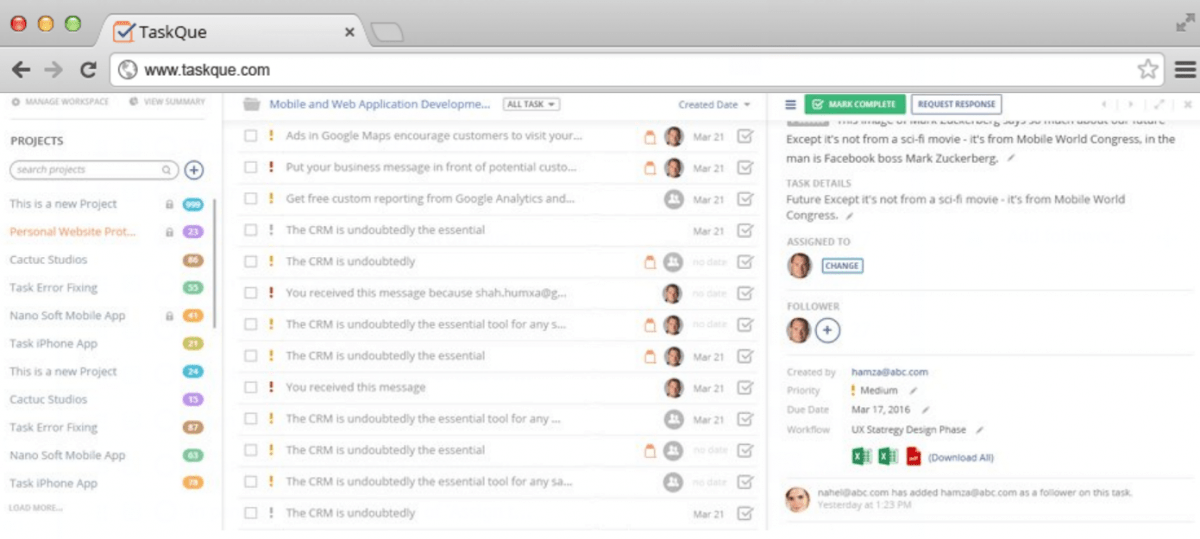Select the Personal Website project
Image resolution: width=1200 pixels, height=539 pixels.
pyautogui.click(x=73, y=232)
